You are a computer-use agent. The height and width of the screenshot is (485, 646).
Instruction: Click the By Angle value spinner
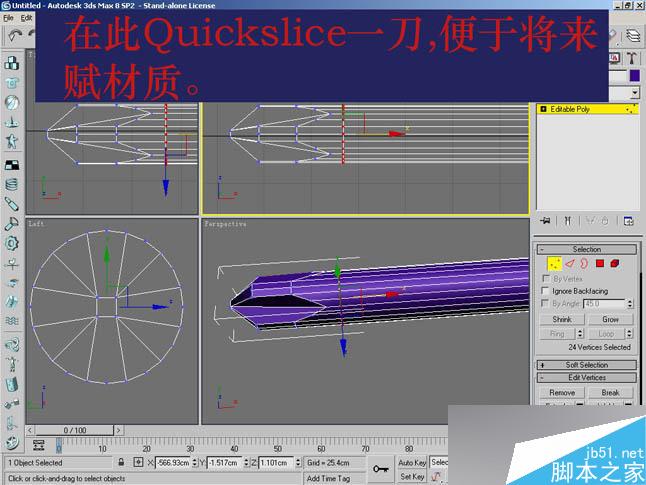pyautogui.click(x=630, y=304)
